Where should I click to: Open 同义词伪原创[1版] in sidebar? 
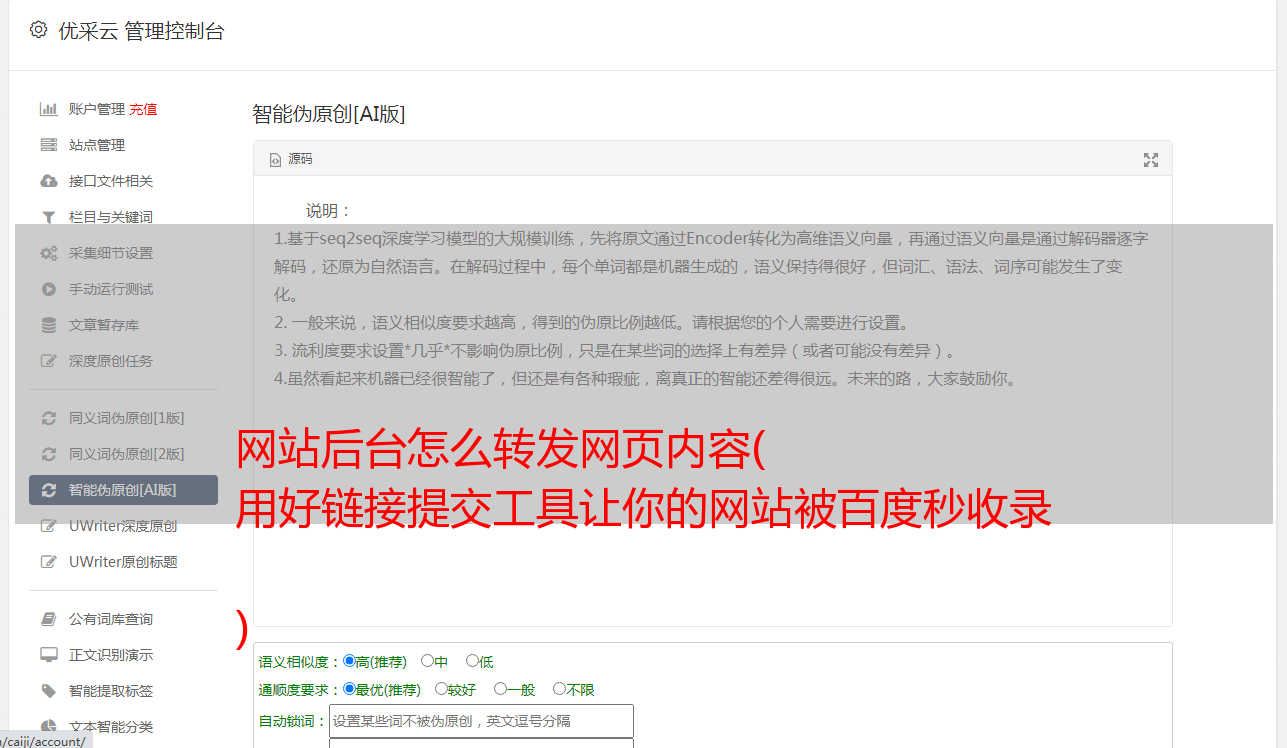(123, 418)
